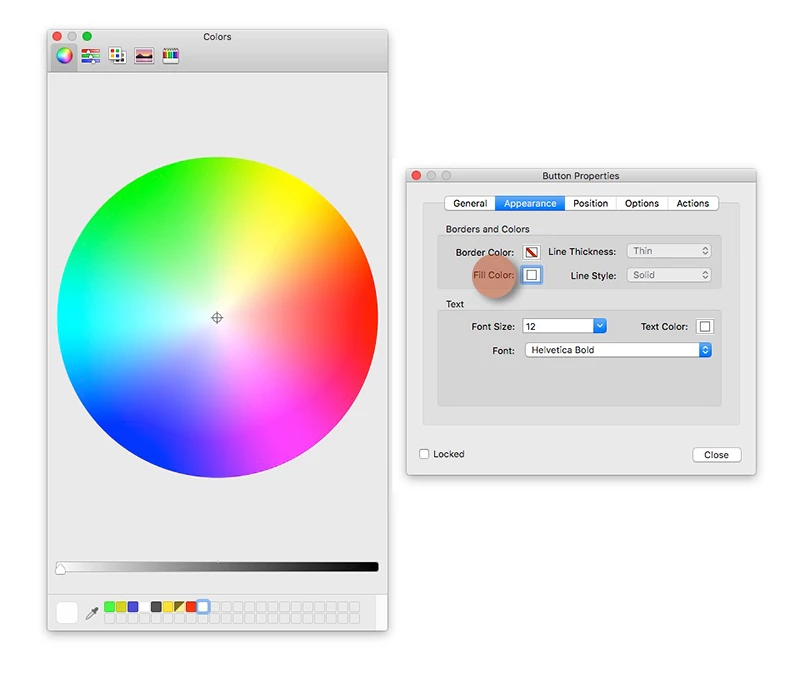Switch to the Actions tab
The image size is (800, 683).
692,203
